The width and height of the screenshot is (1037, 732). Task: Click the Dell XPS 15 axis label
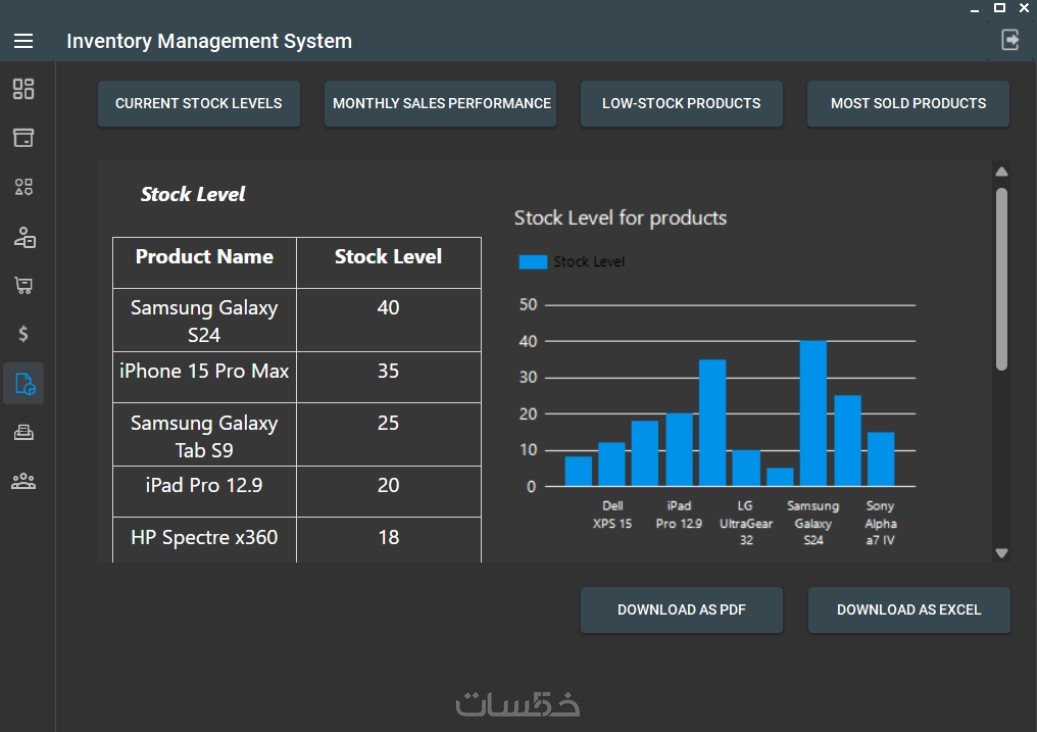coord(612,514)
